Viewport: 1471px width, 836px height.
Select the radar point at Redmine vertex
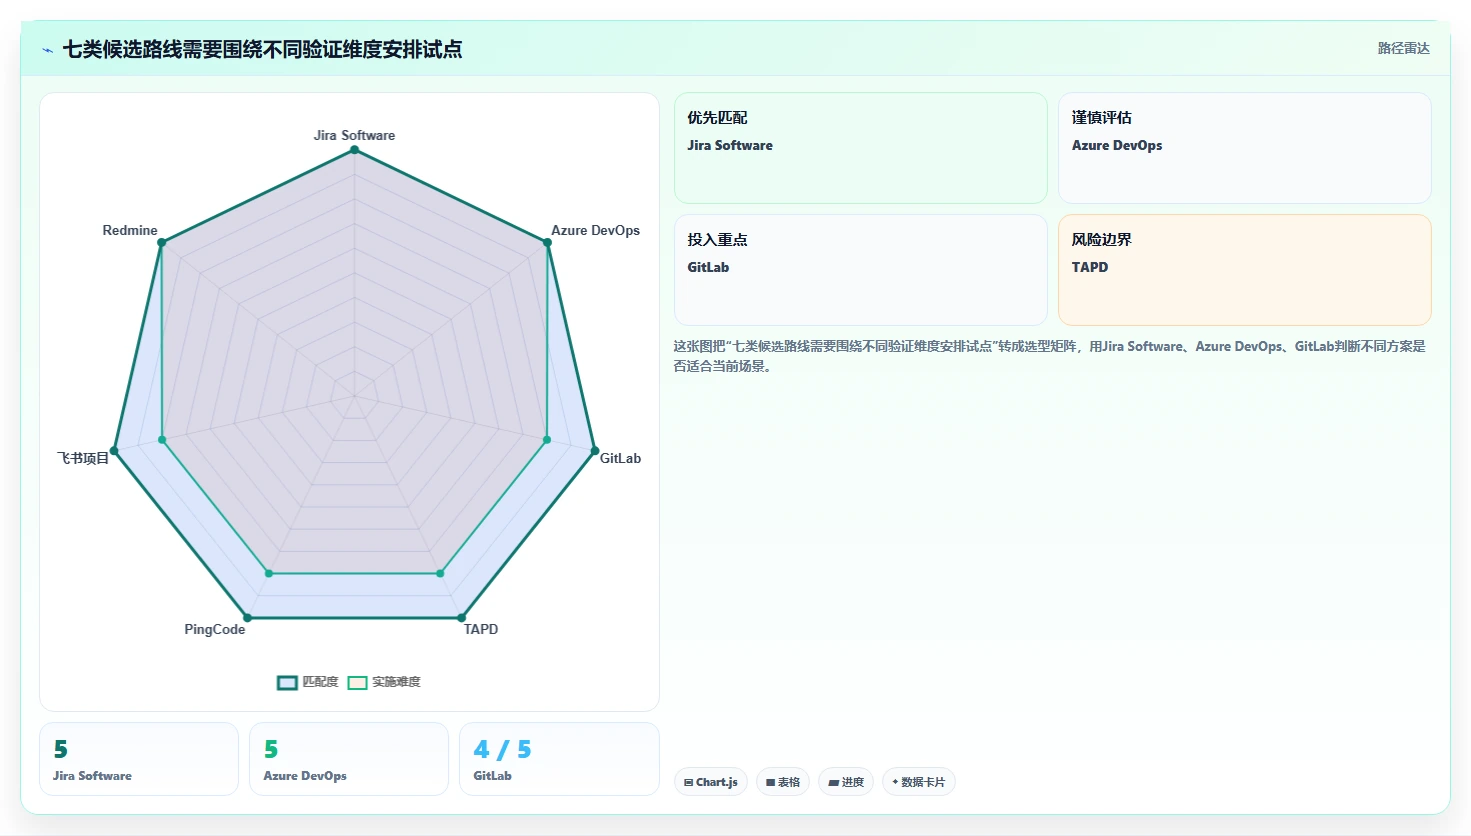point(161,242)
